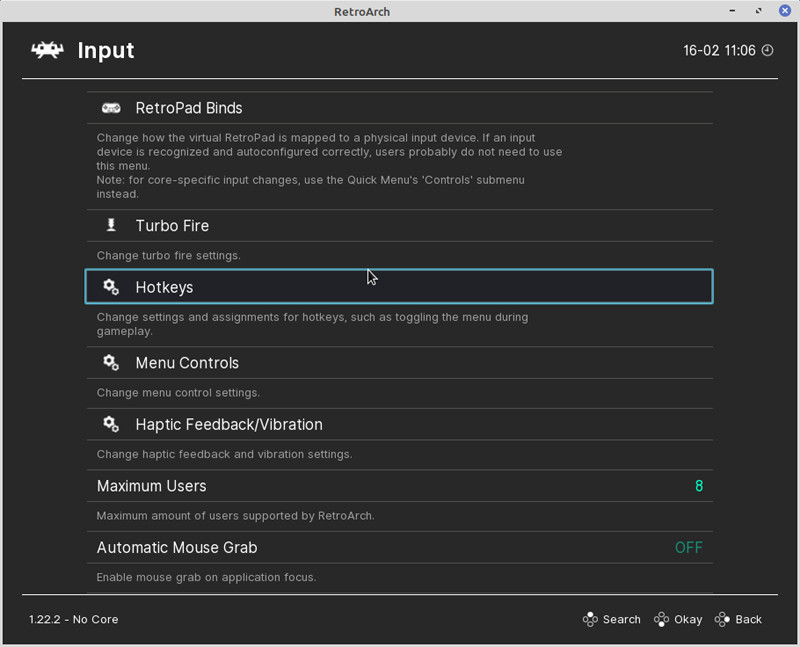Open the Turbo Fire settings

[x=399, y=226]
